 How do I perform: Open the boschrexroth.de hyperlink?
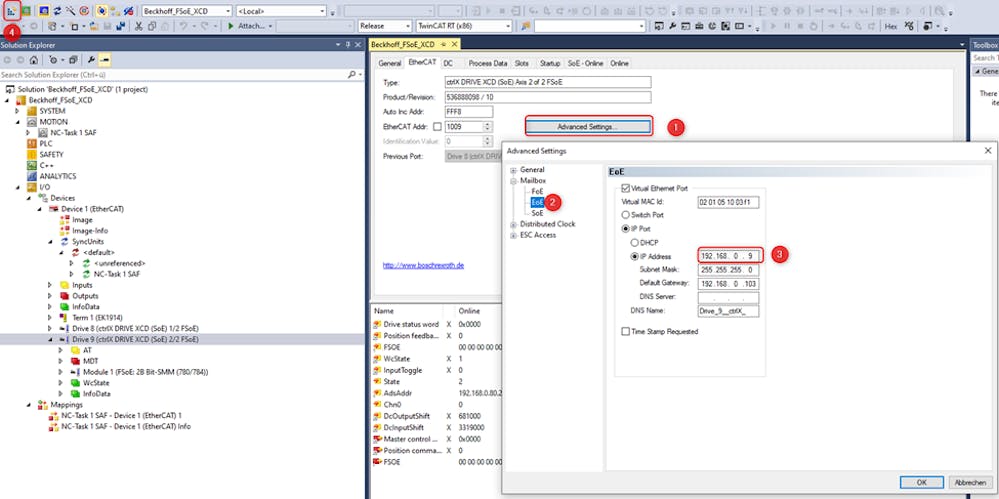423,265
